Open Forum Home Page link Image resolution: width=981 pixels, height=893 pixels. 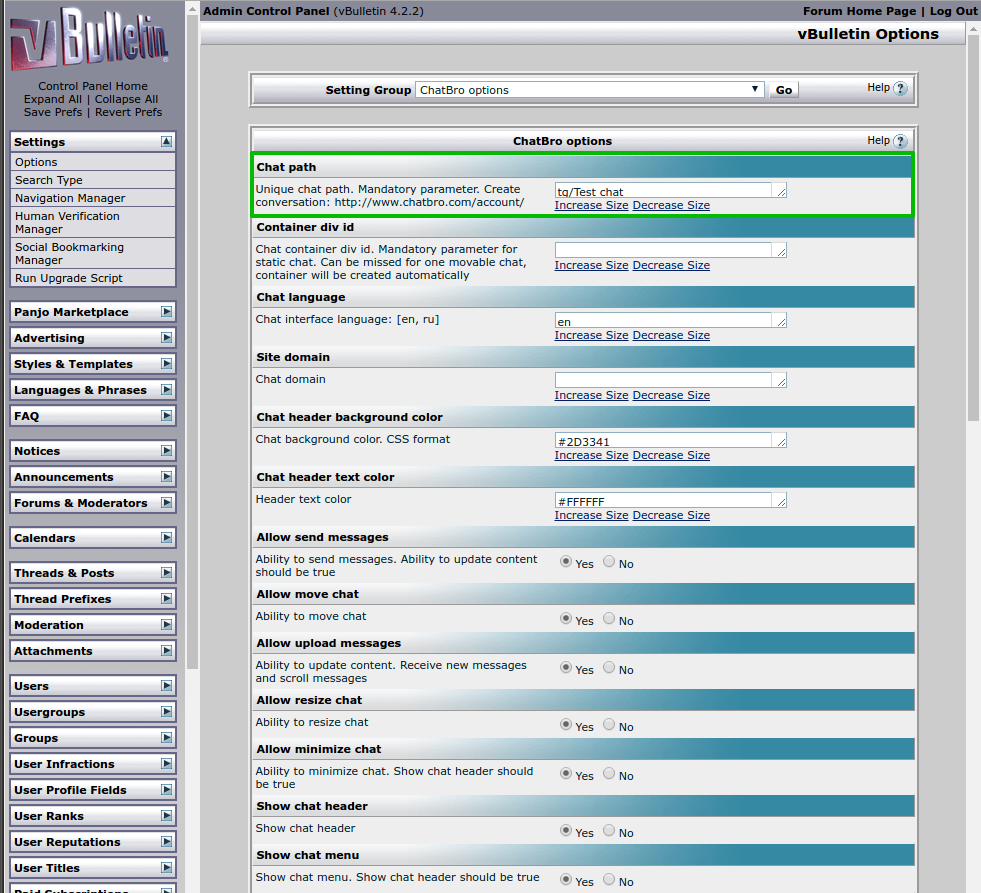[x=859, y=11]
